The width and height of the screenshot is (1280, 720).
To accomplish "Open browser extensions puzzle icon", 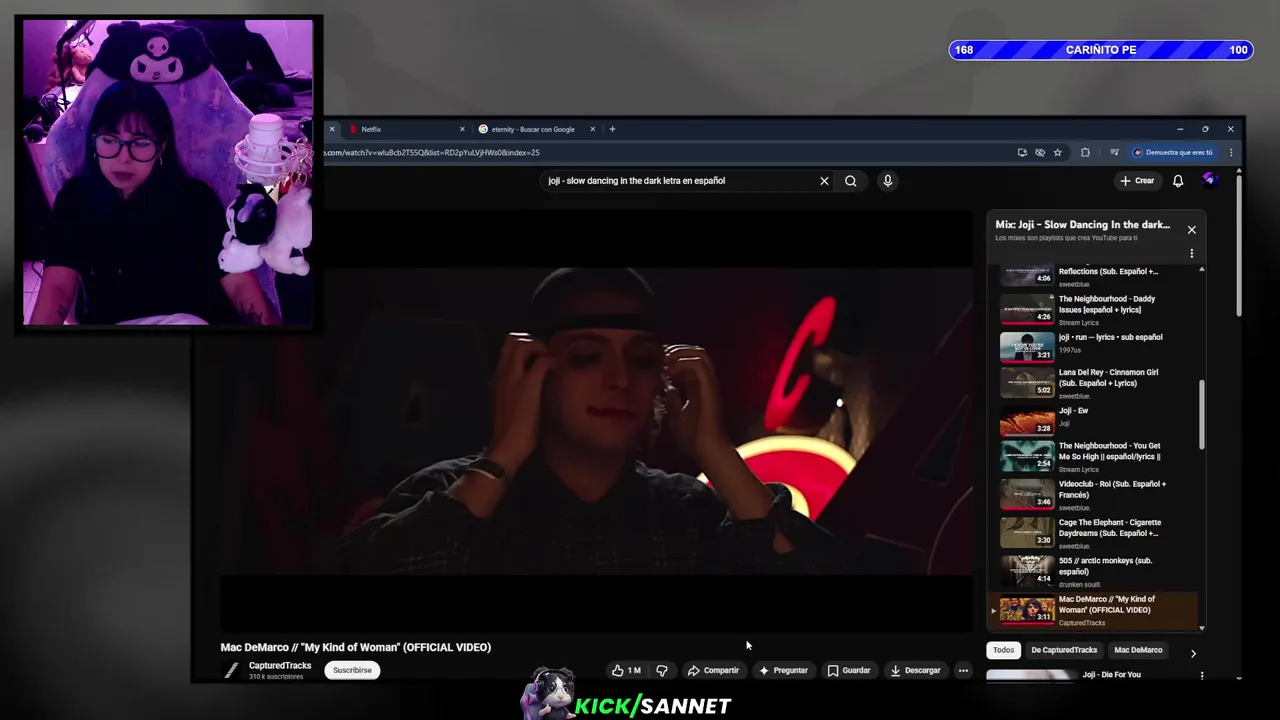I will (x=1085, y=153).
